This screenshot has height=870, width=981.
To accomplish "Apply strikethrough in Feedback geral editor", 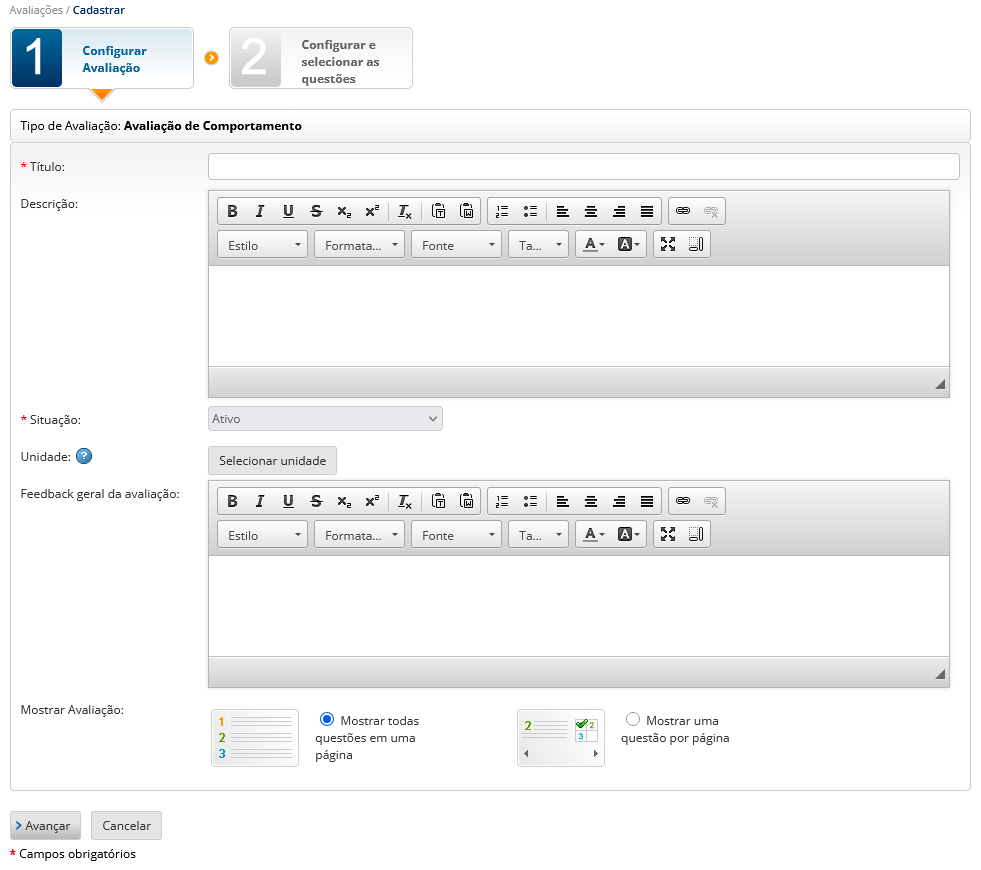I will [316, 501].
